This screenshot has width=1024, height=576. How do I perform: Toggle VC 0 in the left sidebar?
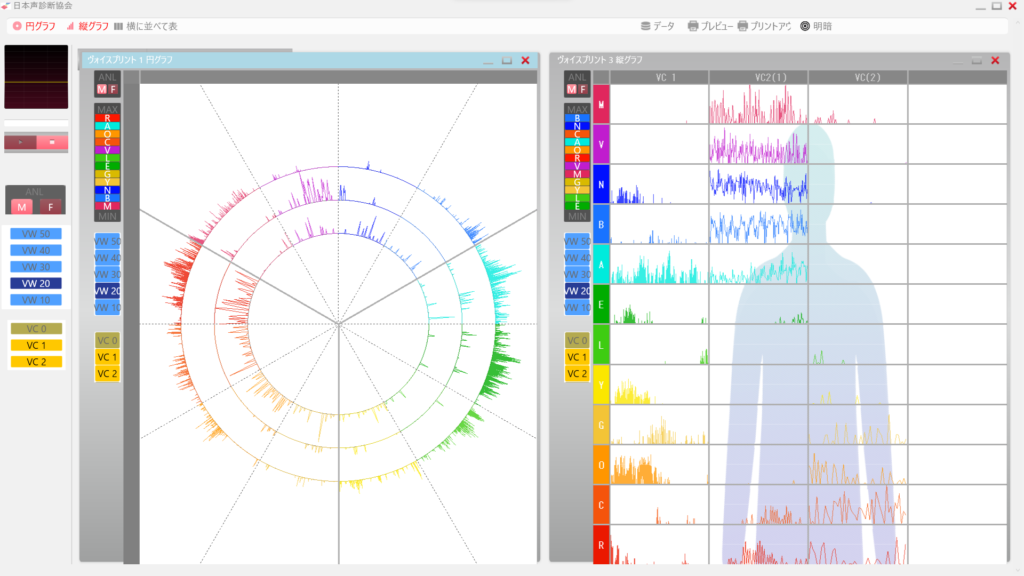point(36,328)
